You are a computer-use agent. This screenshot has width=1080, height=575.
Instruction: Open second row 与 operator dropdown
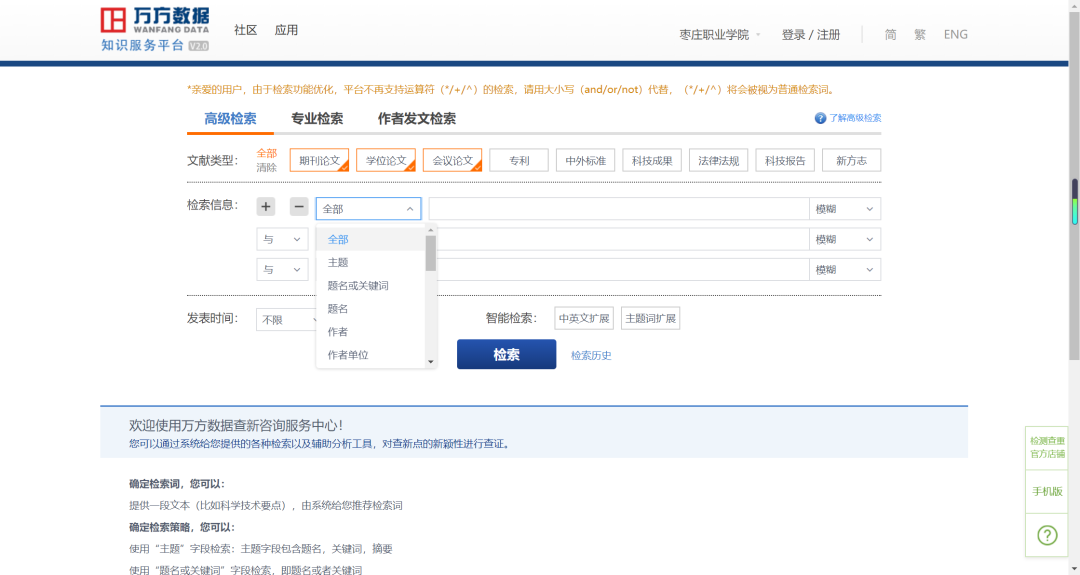(x=282, y=239)
